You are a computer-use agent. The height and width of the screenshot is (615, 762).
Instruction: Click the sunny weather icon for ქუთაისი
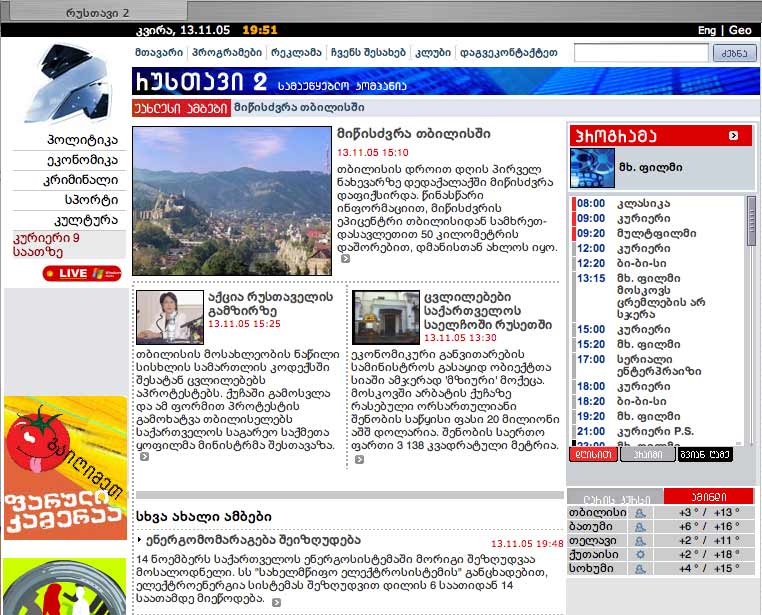point(641,554)
